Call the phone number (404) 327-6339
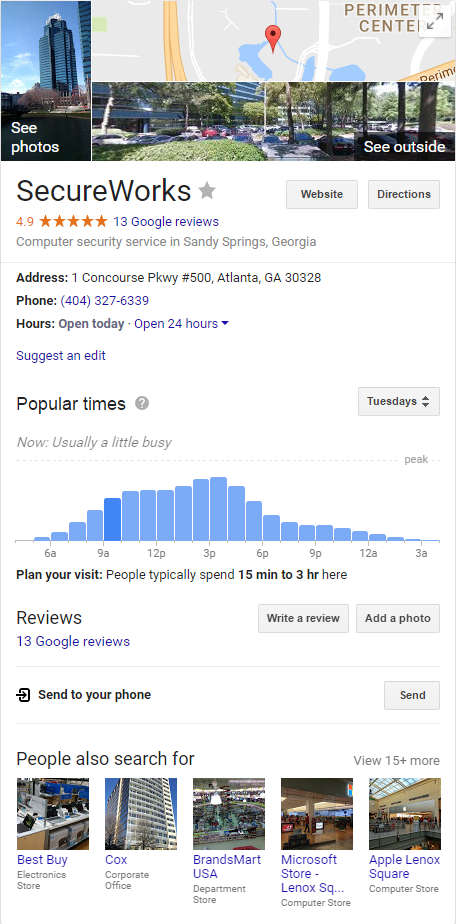456x924 pixels. point(105,301)
